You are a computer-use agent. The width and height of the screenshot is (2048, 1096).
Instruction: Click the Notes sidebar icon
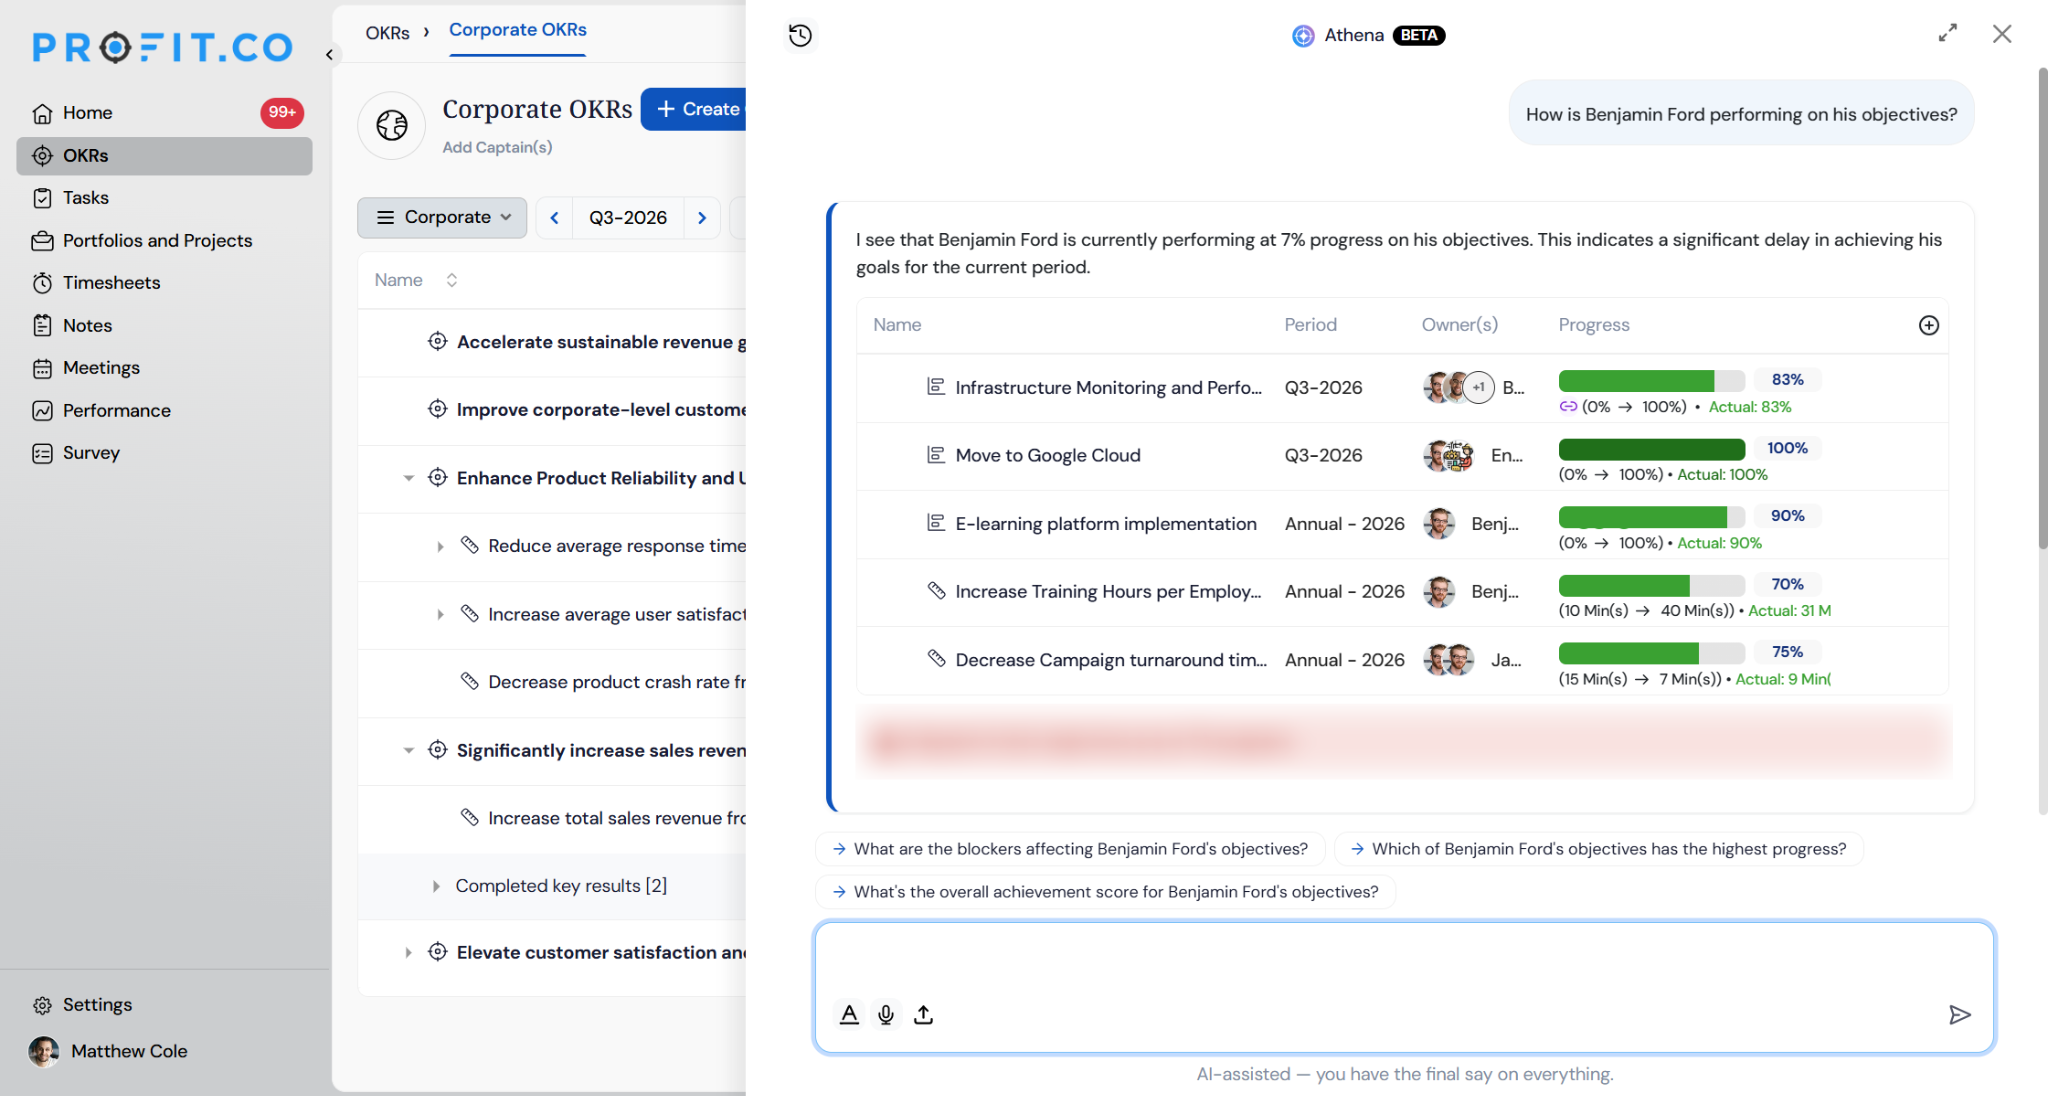tap(42, 326)
